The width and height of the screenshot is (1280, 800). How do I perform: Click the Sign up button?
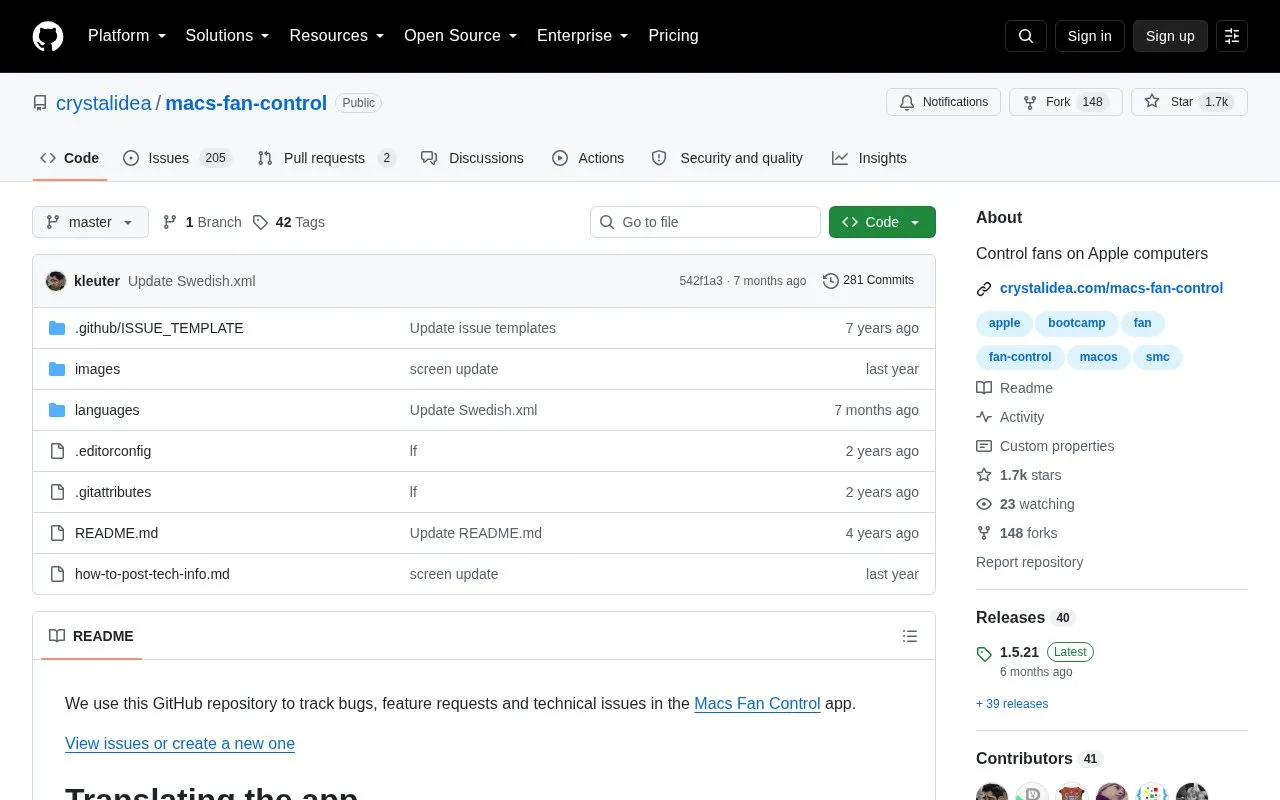[1170, 36]
